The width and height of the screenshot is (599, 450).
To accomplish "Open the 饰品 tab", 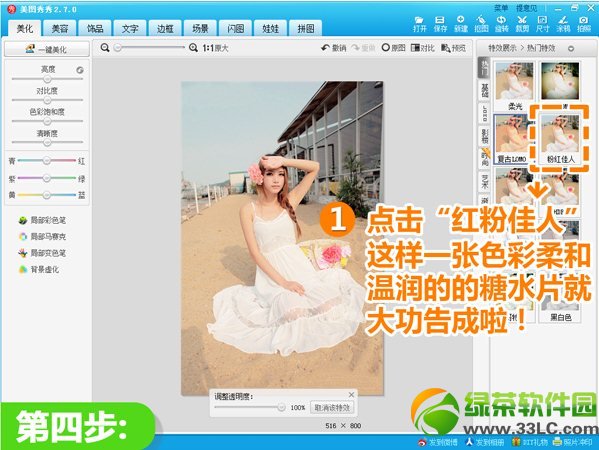I will (x=95, y=29).
